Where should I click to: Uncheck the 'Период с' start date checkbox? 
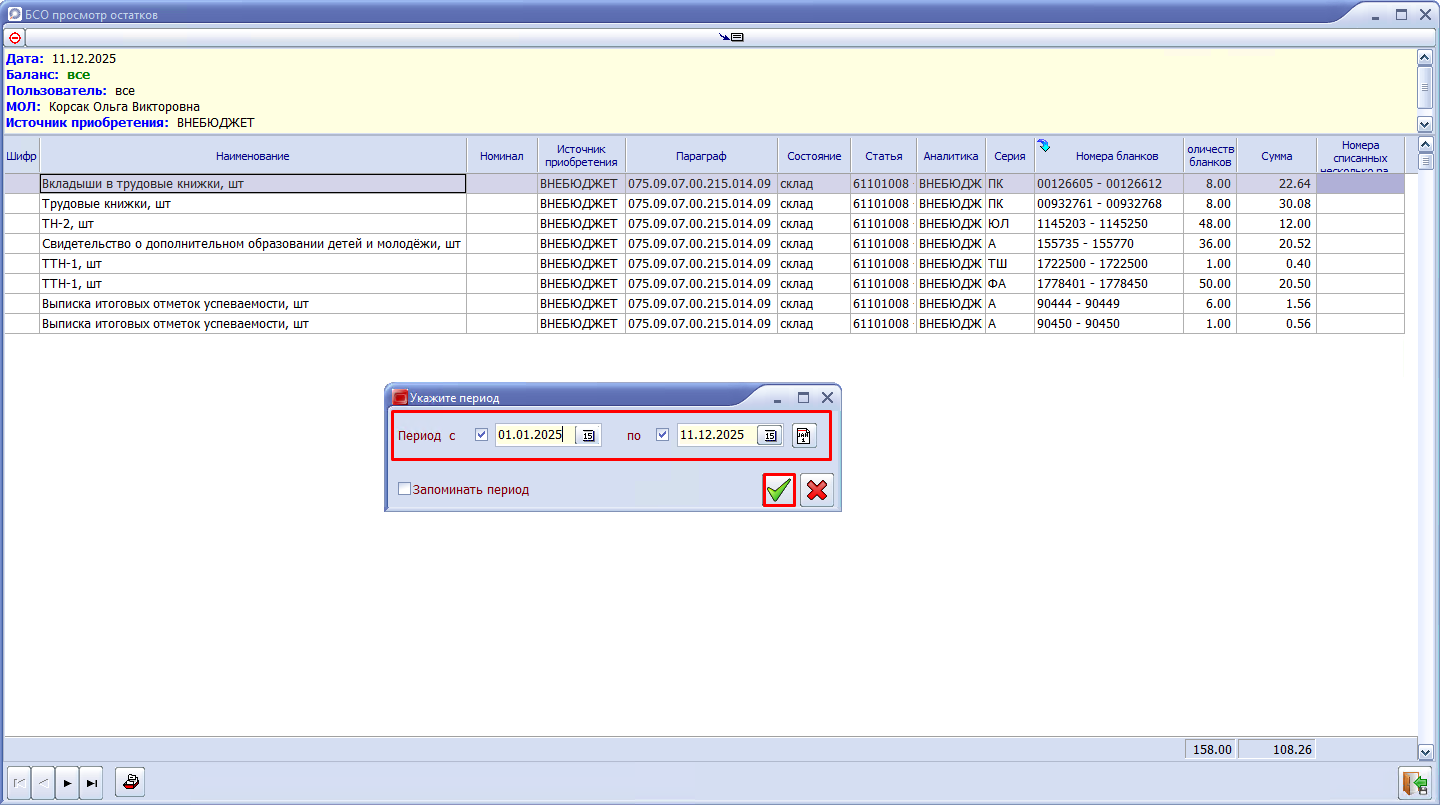click(x=482, y=435)
